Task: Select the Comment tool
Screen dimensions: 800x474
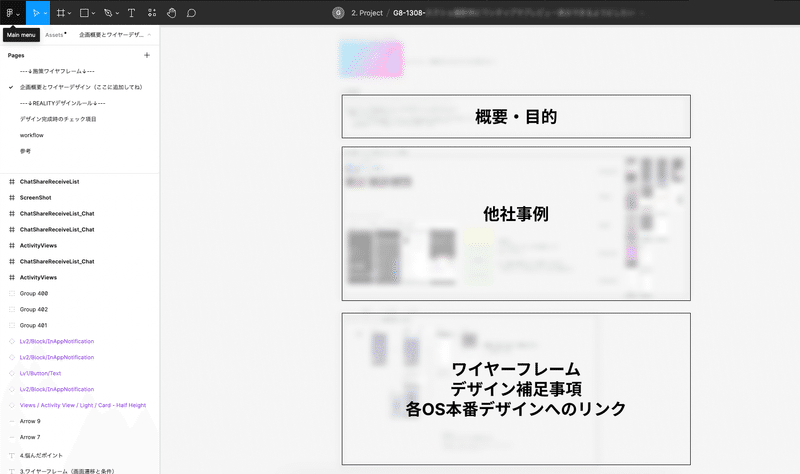Action: (191, 13)
